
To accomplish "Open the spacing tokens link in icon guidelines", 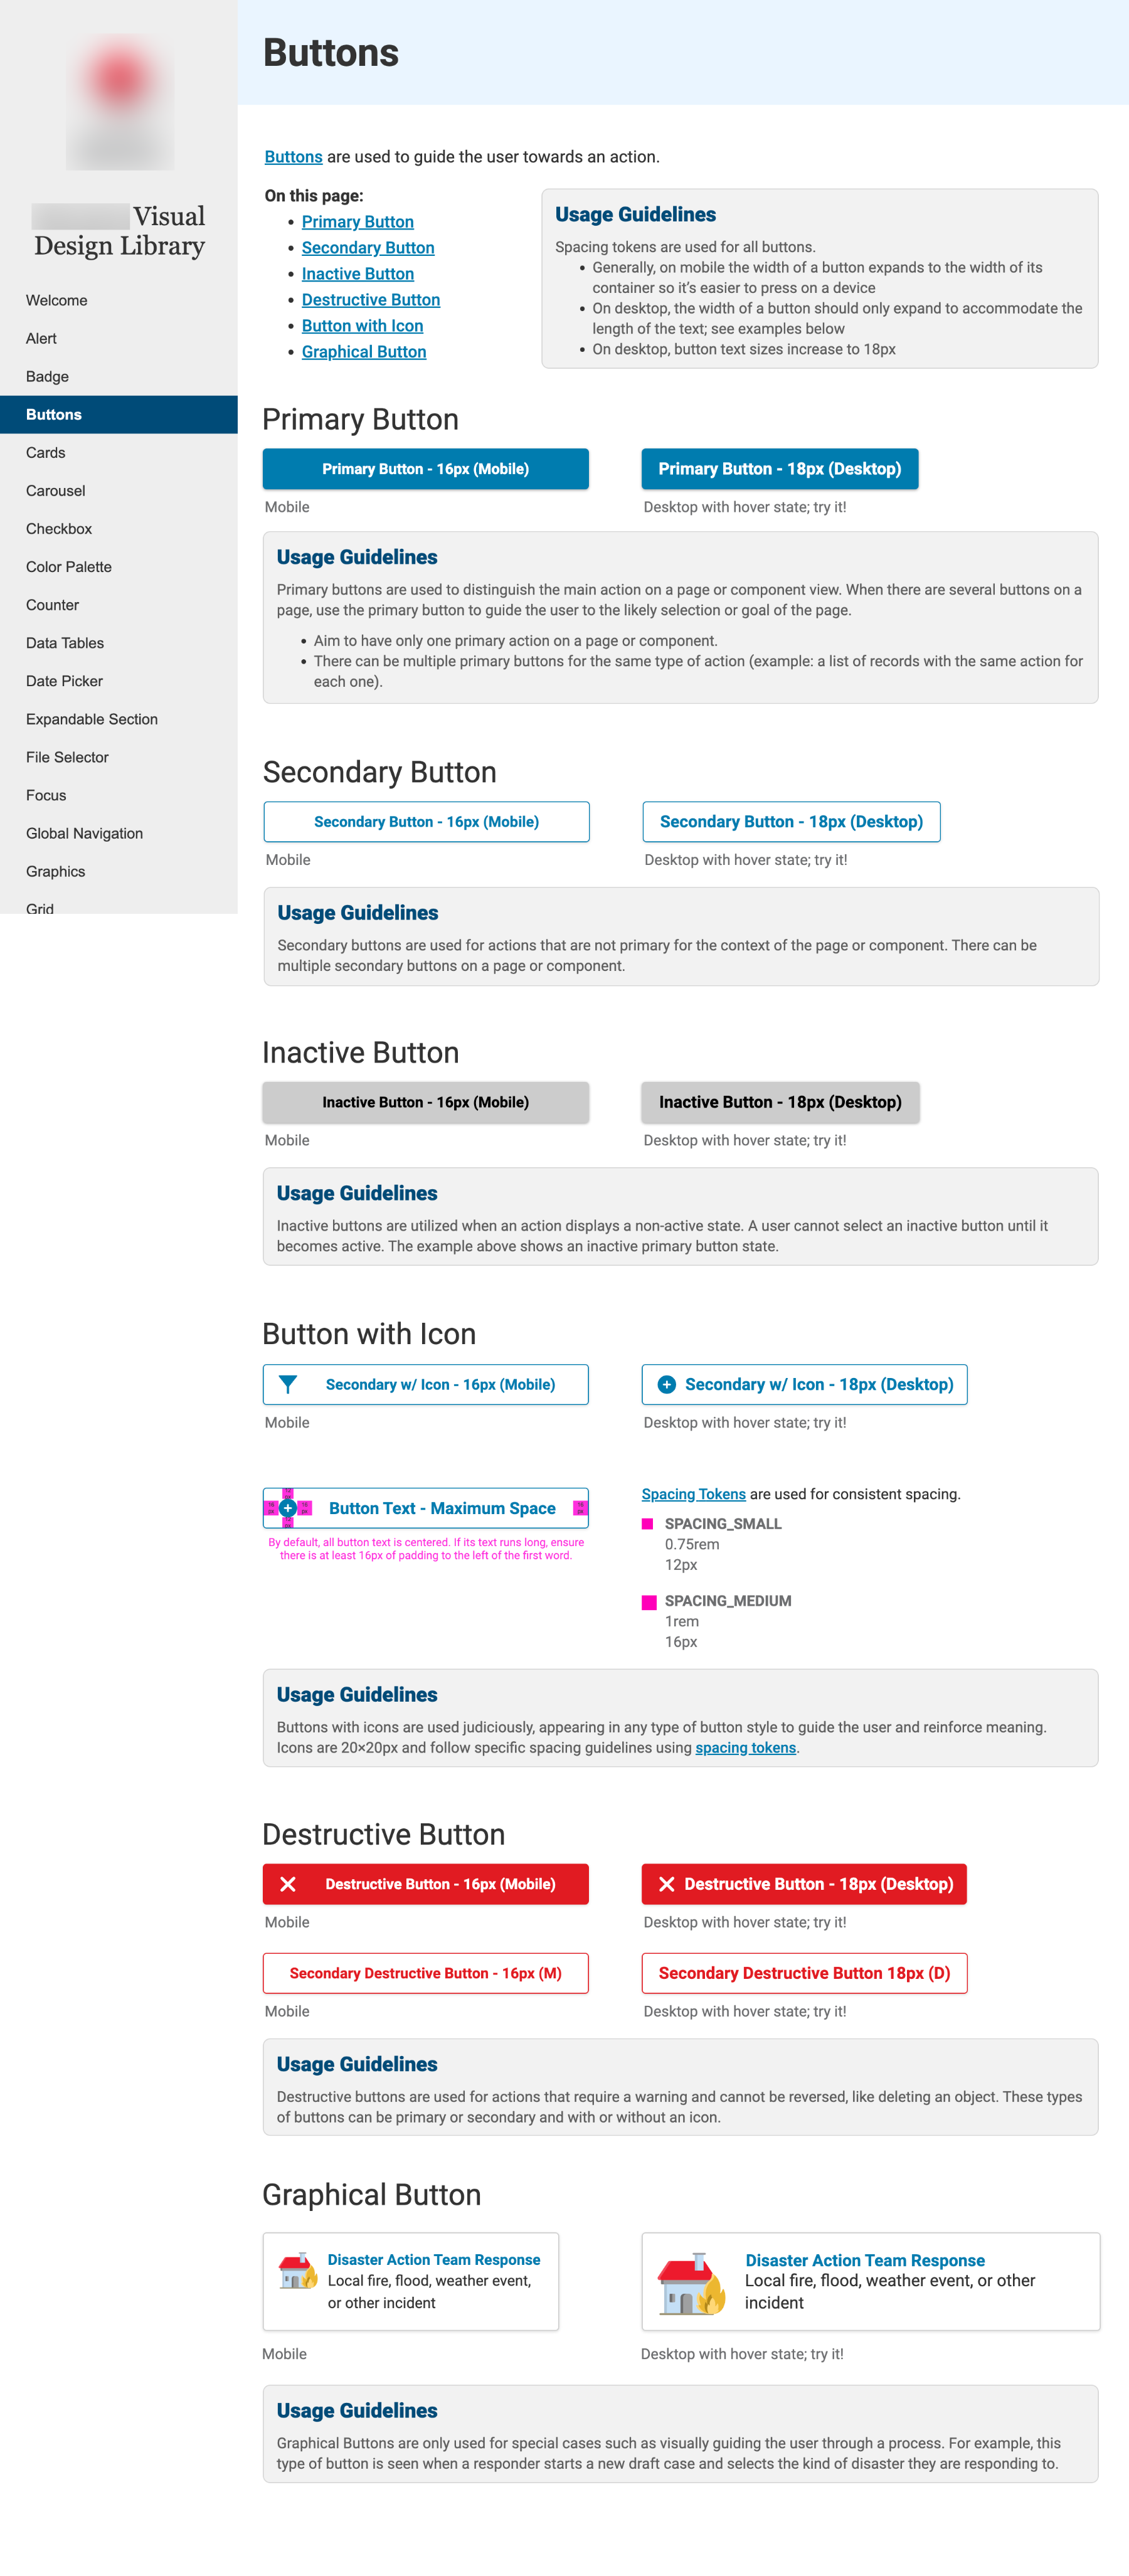I will coord(745,1747).
